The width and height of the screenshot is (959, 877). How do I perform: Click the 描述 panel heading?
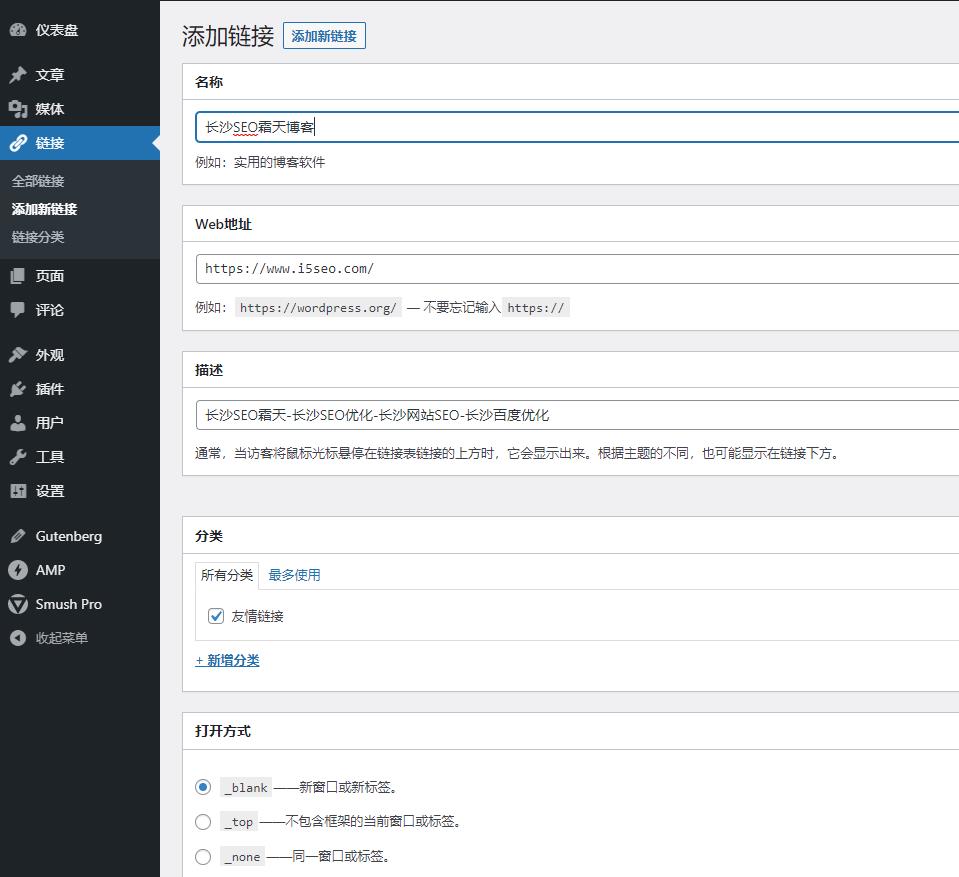[209, 370]
